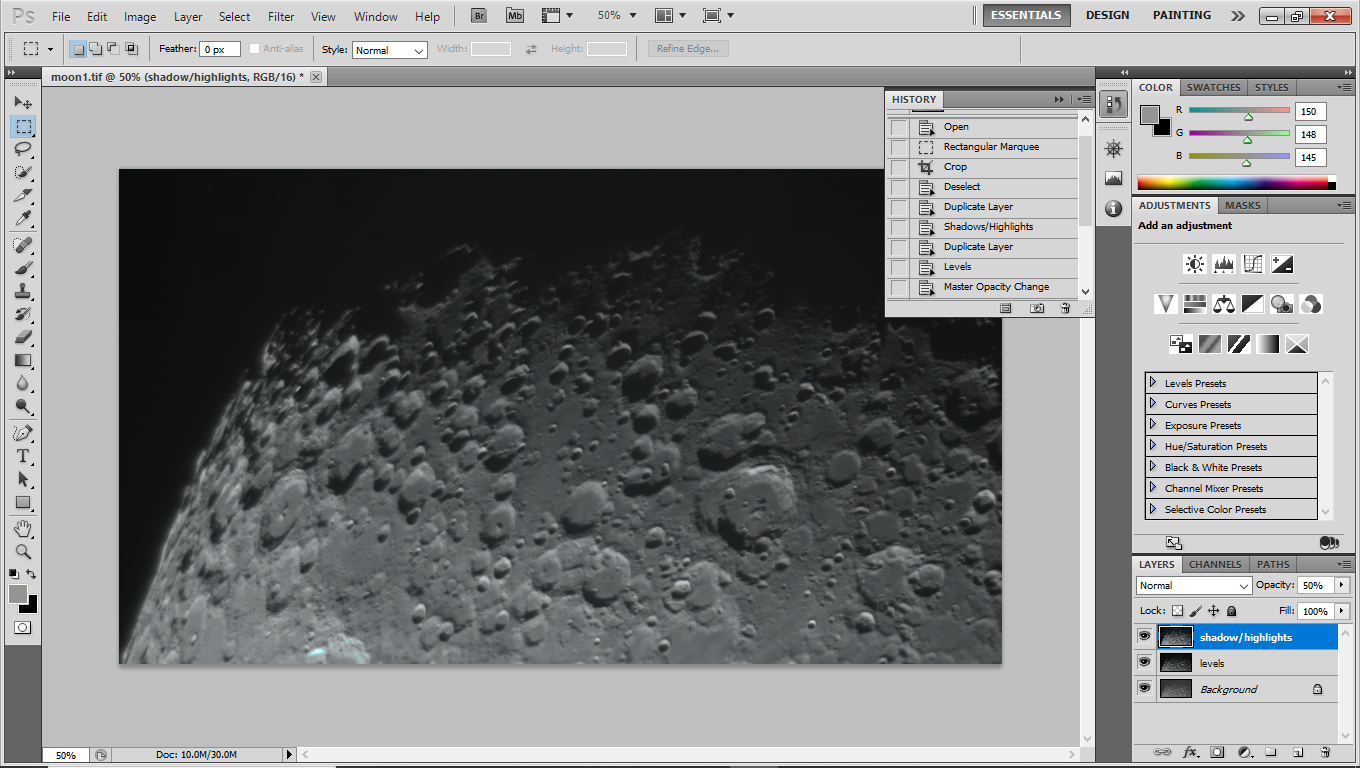The width and height of the screenshot is (1360, 768).
Task: Select the Pen tool
Action: (23, 433)
